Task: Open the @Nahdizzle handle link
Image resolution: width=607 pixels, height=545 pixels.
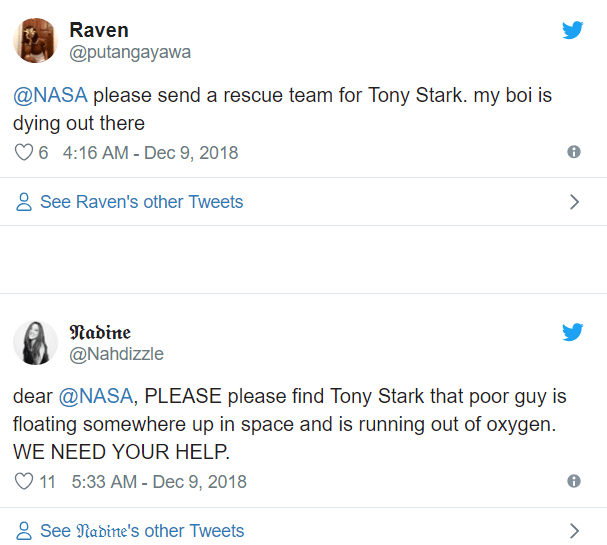Action: (x=115, y=354)
